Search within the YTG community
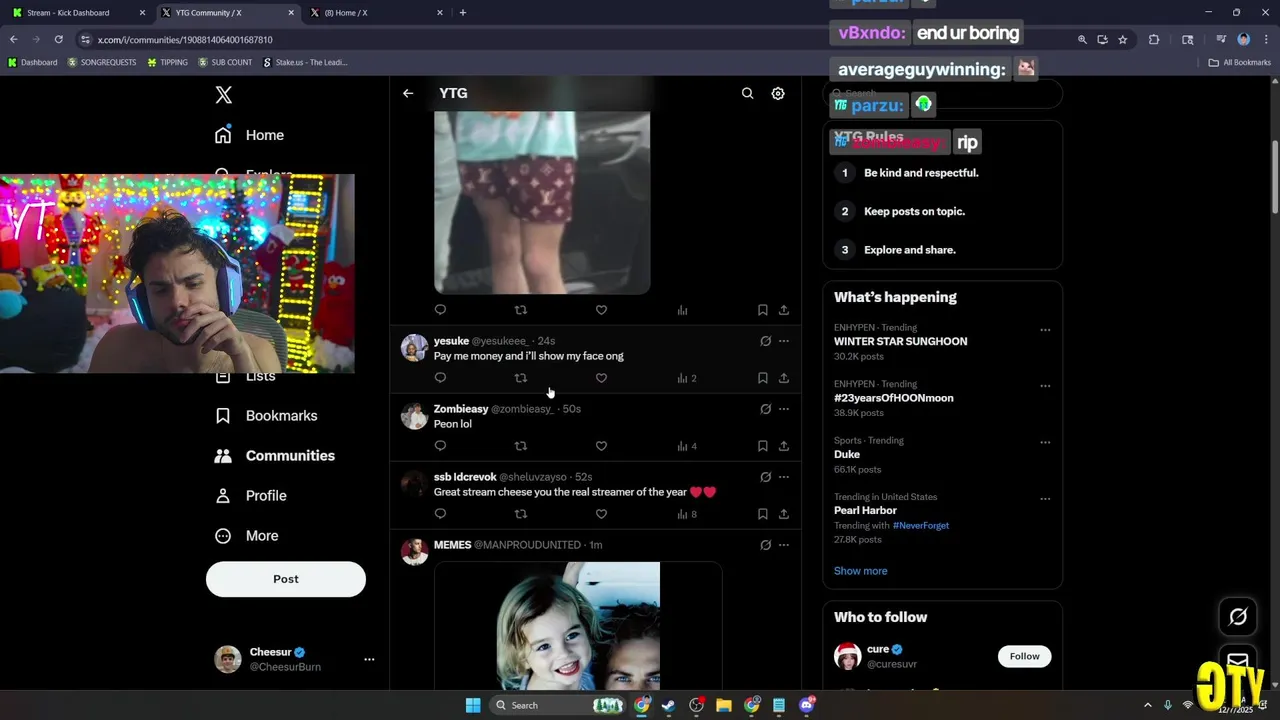 pos(747,93)
